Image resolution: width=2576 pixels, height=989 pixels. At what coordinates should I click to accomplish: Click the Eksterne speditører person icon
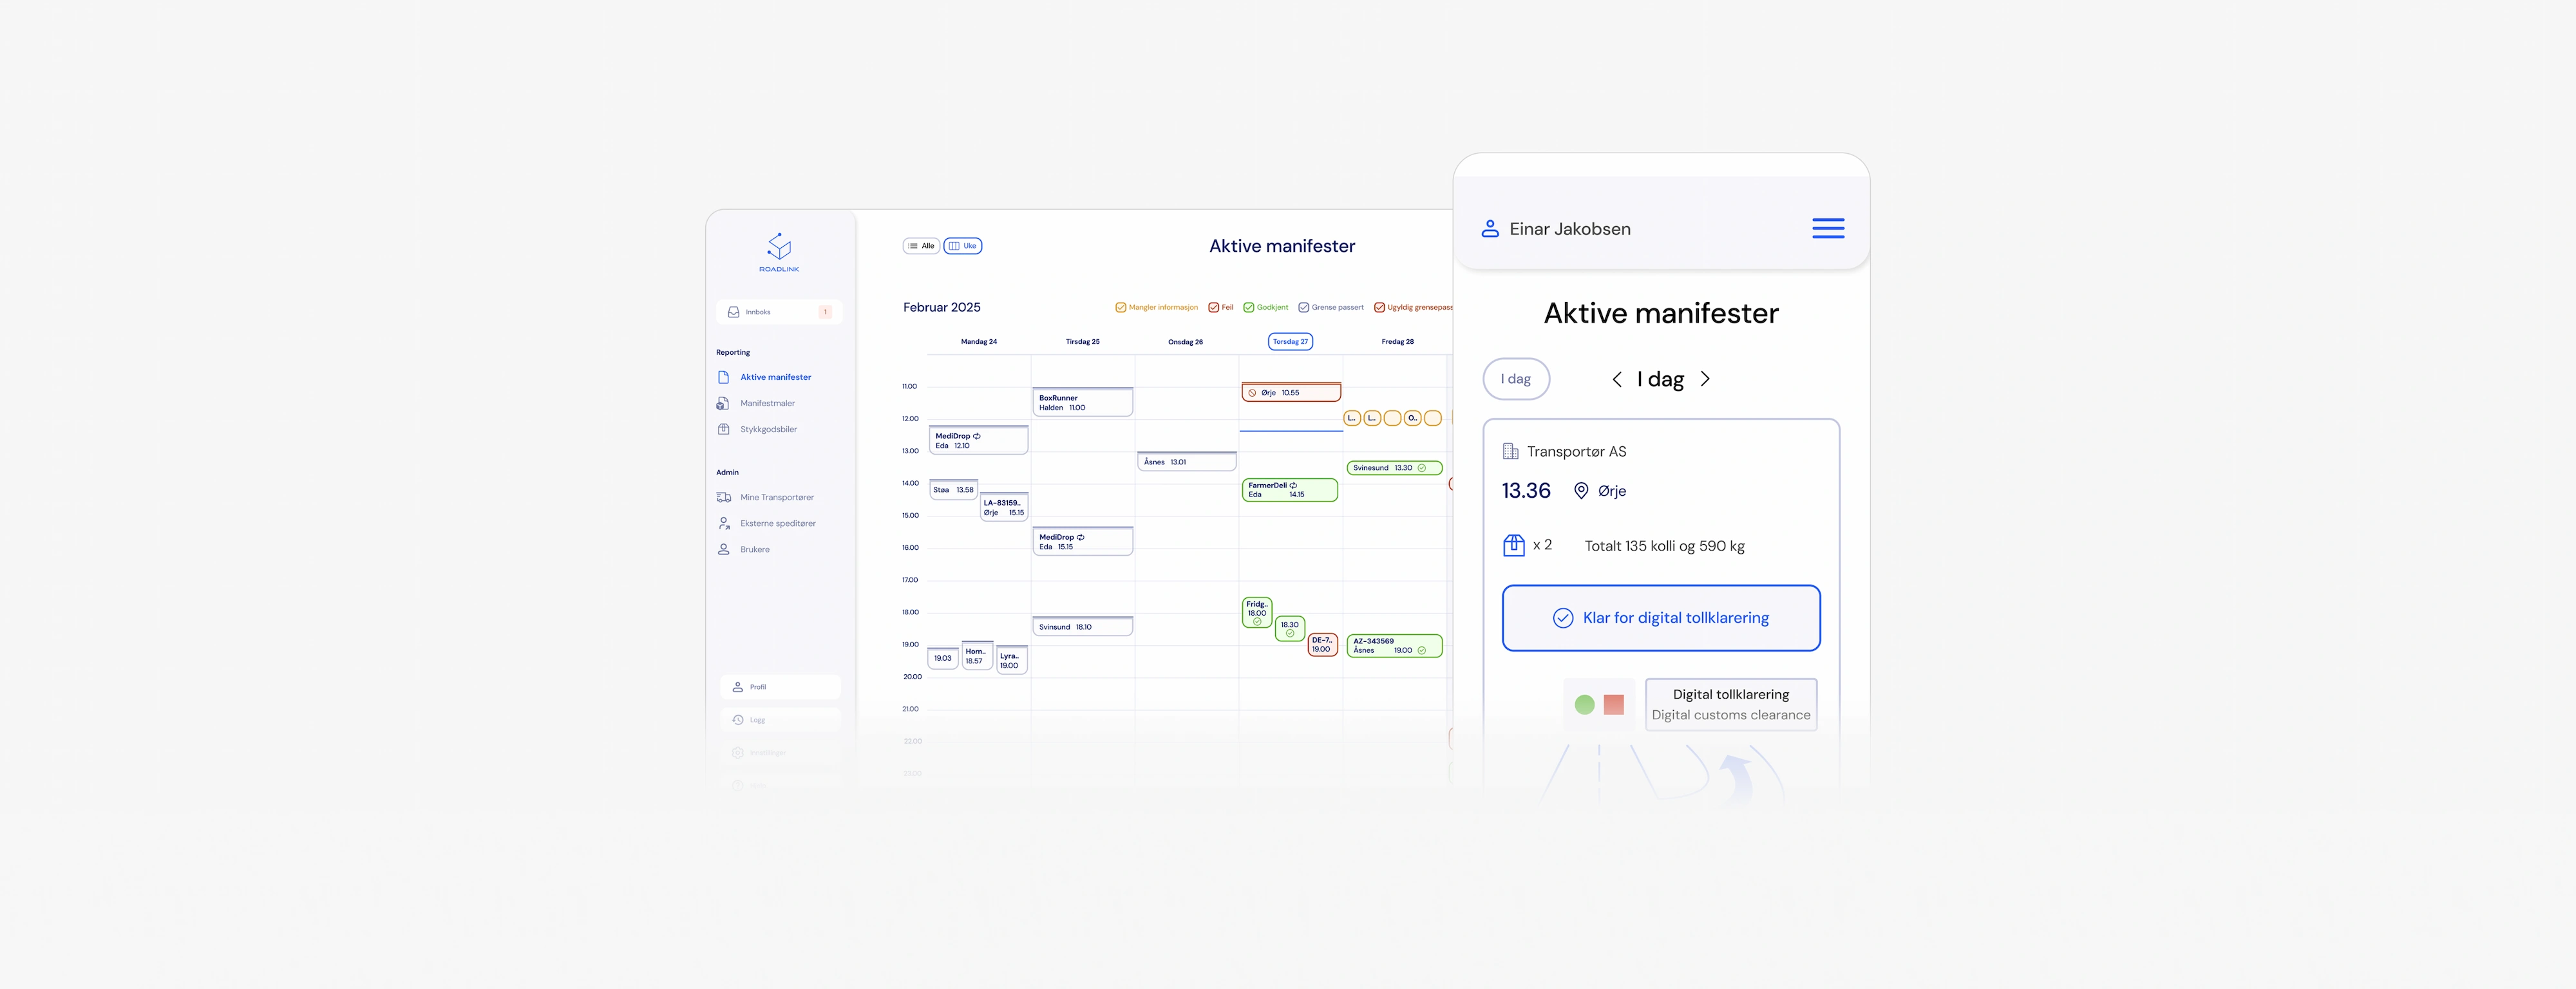[x=723, y=523]
